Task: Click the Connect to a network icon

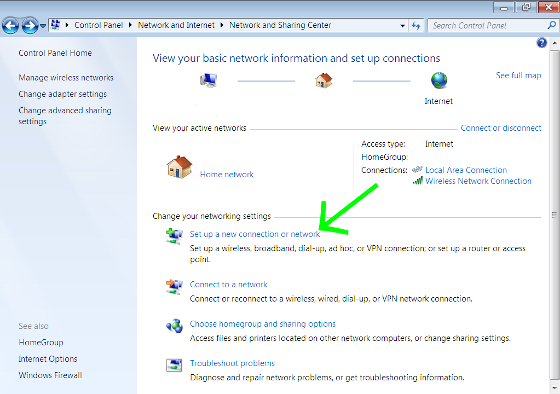Action: tap(174, 286)
